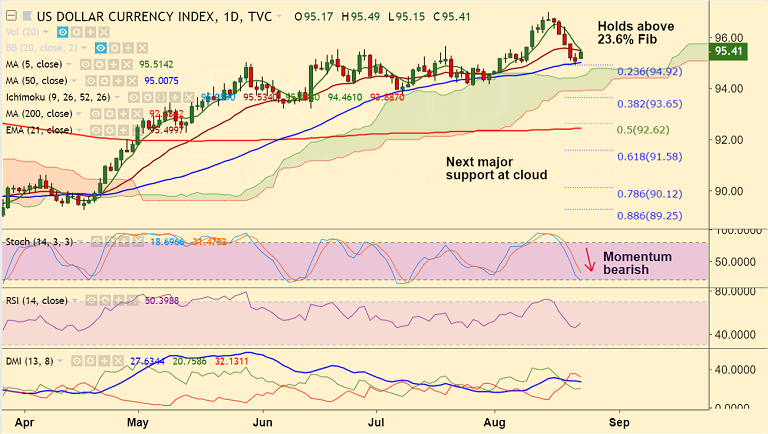This screenshot has width=768, height=434.
Task: Collapse the indicator legend with the minus box
Action: [11, 16]
